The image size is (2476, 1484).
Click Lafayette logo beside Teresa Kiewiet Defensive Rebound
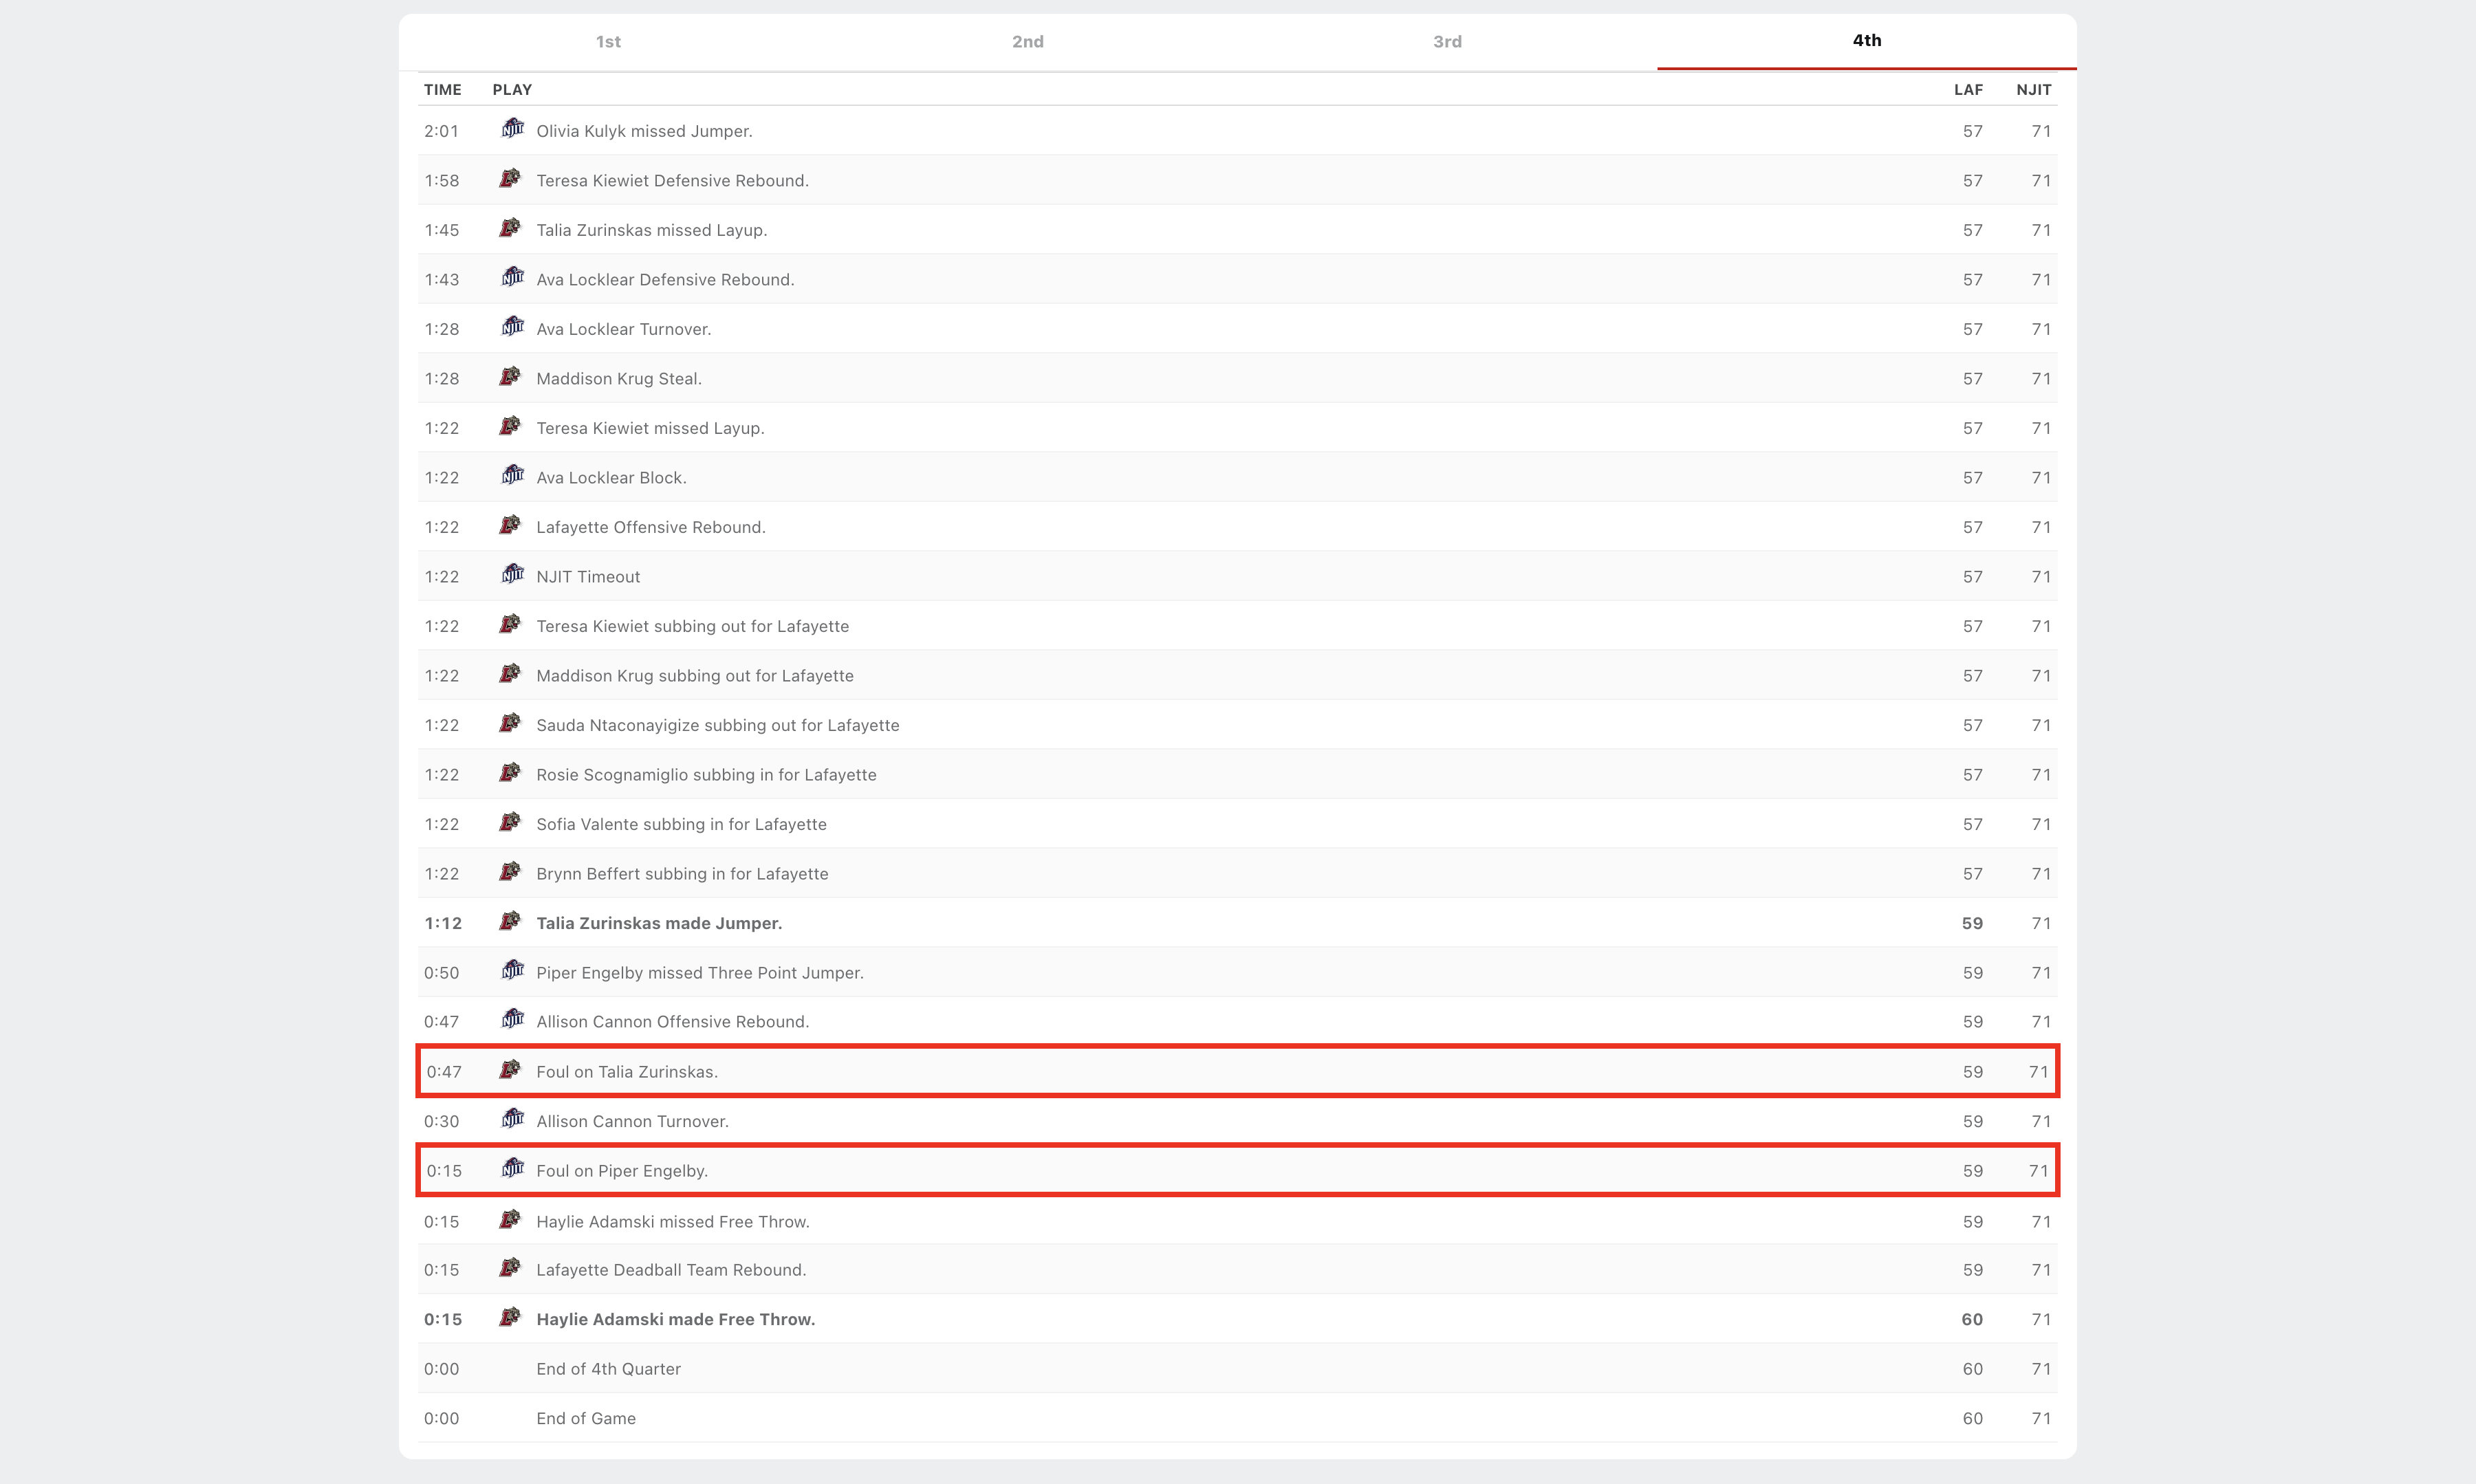click(510, 179)
